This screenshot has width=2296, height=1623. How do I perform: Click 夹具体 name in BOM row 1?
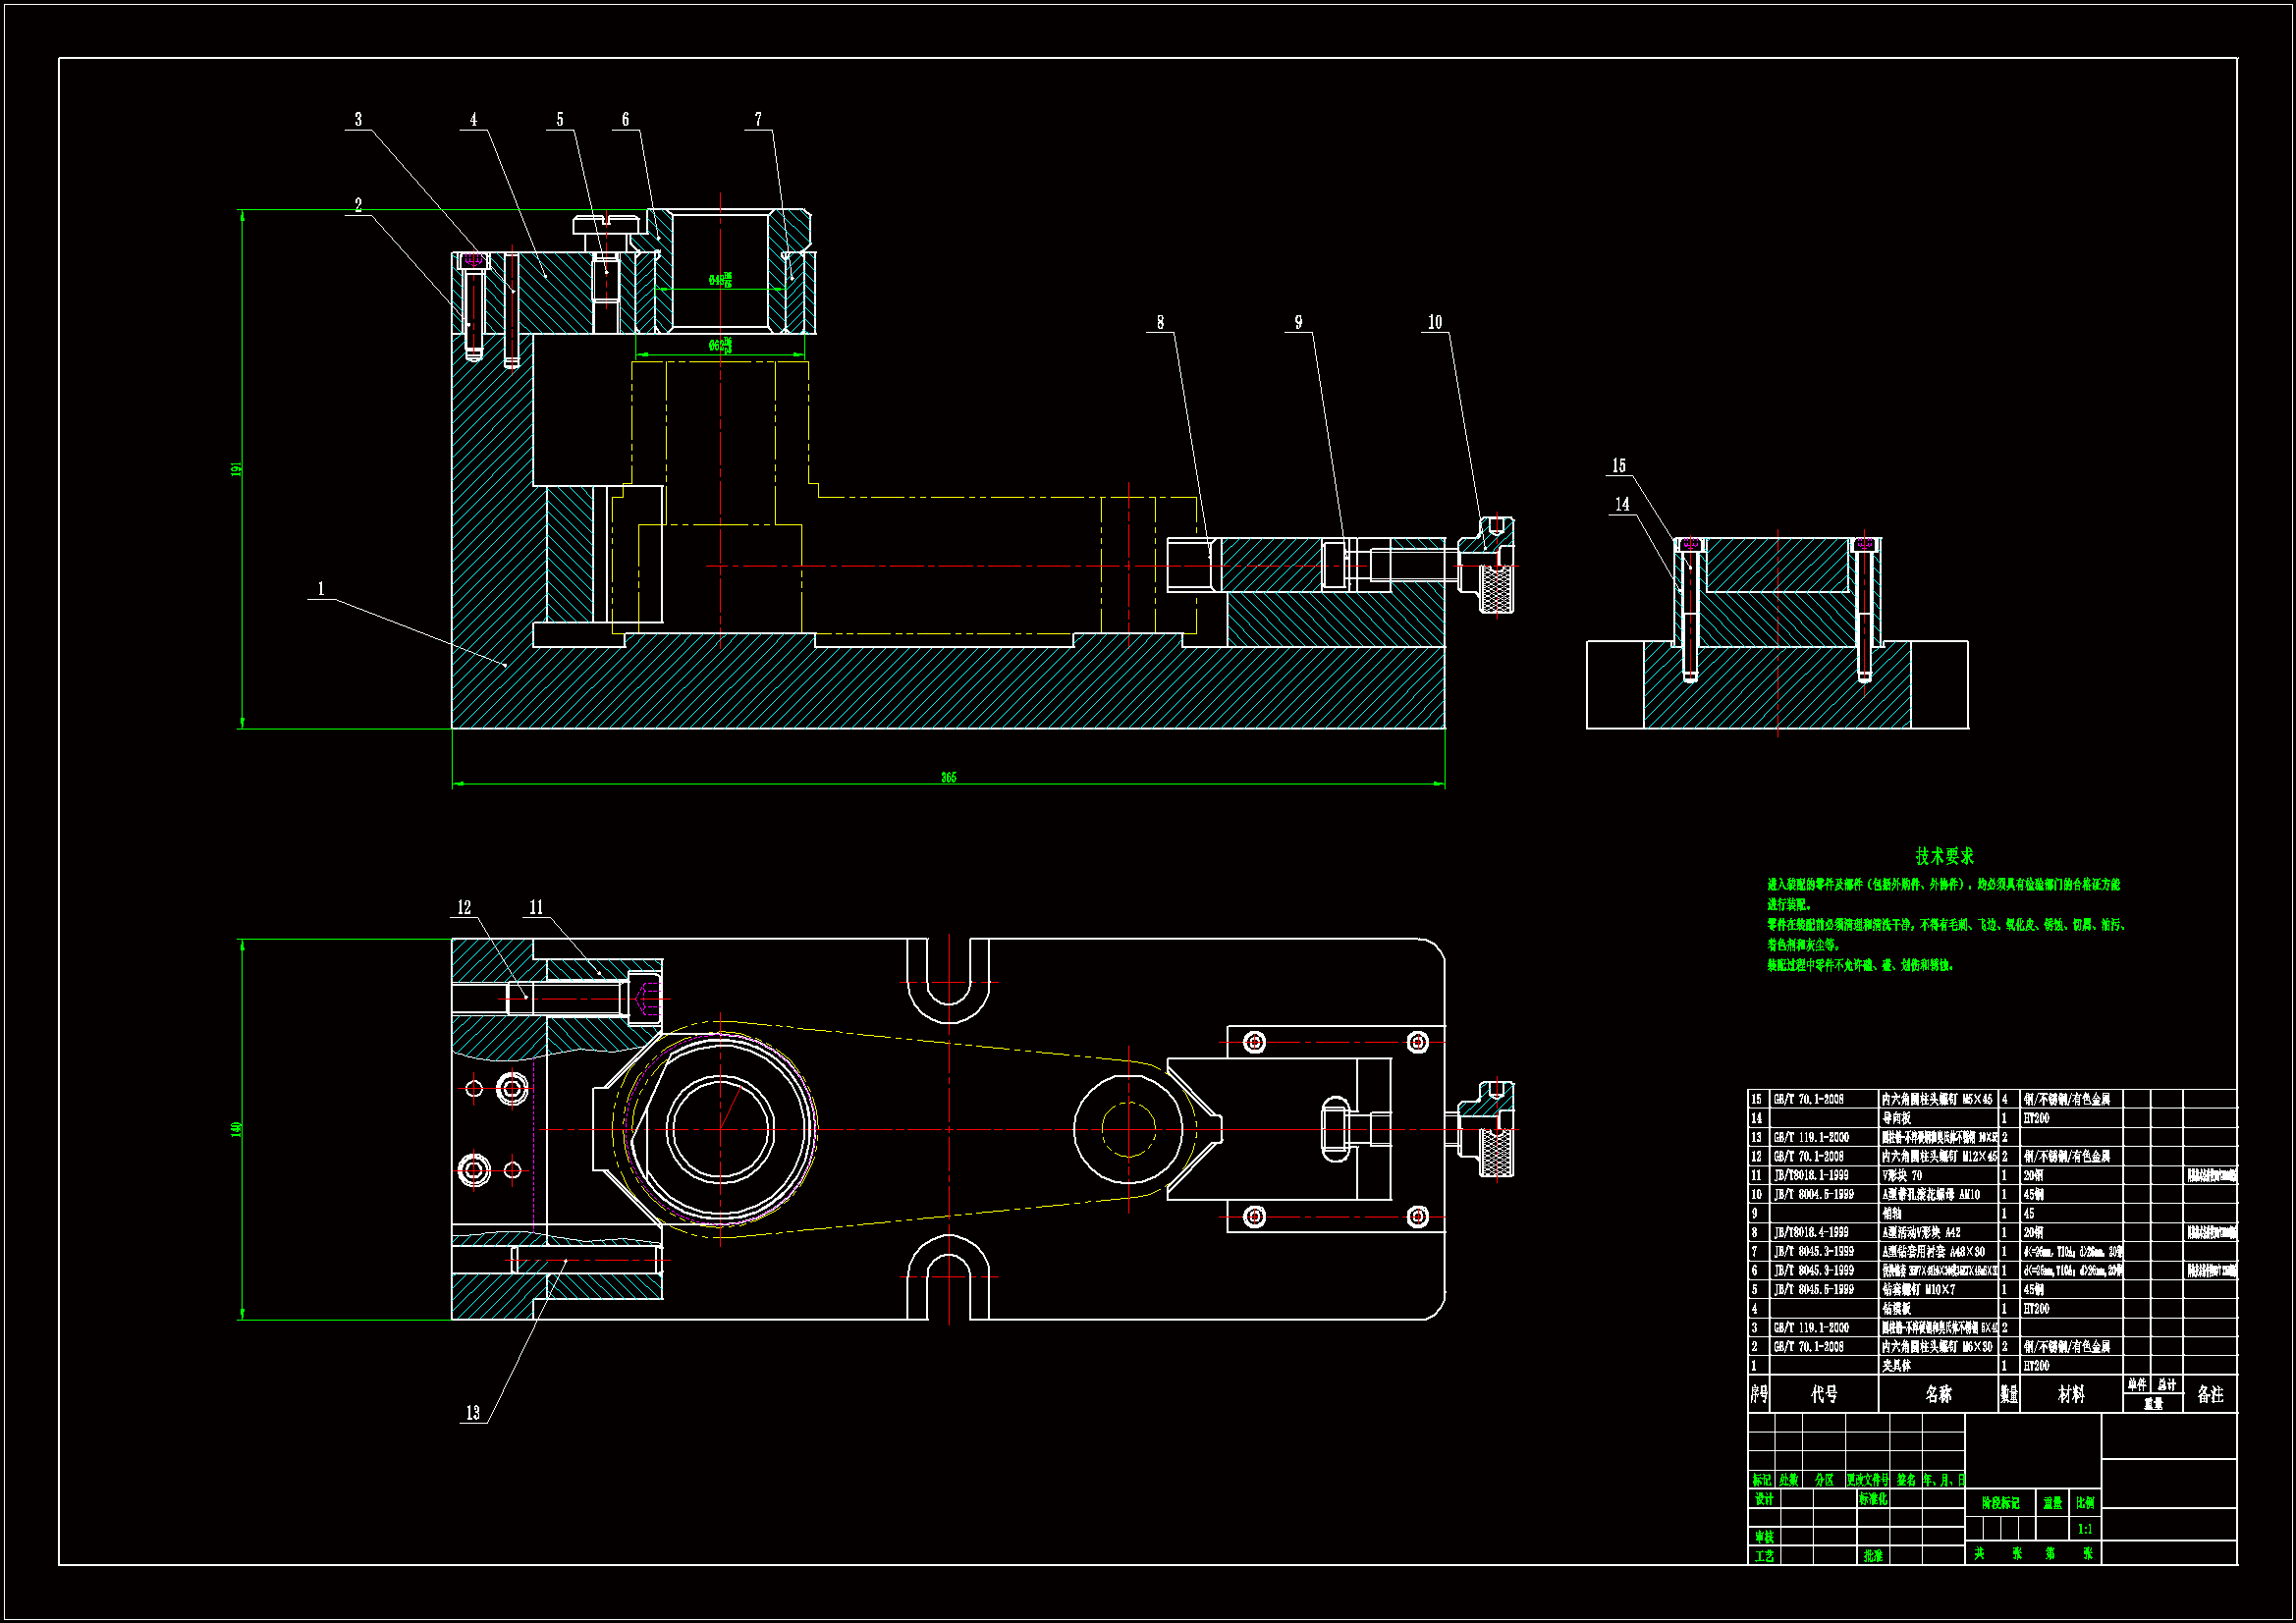point(1897,1366)
